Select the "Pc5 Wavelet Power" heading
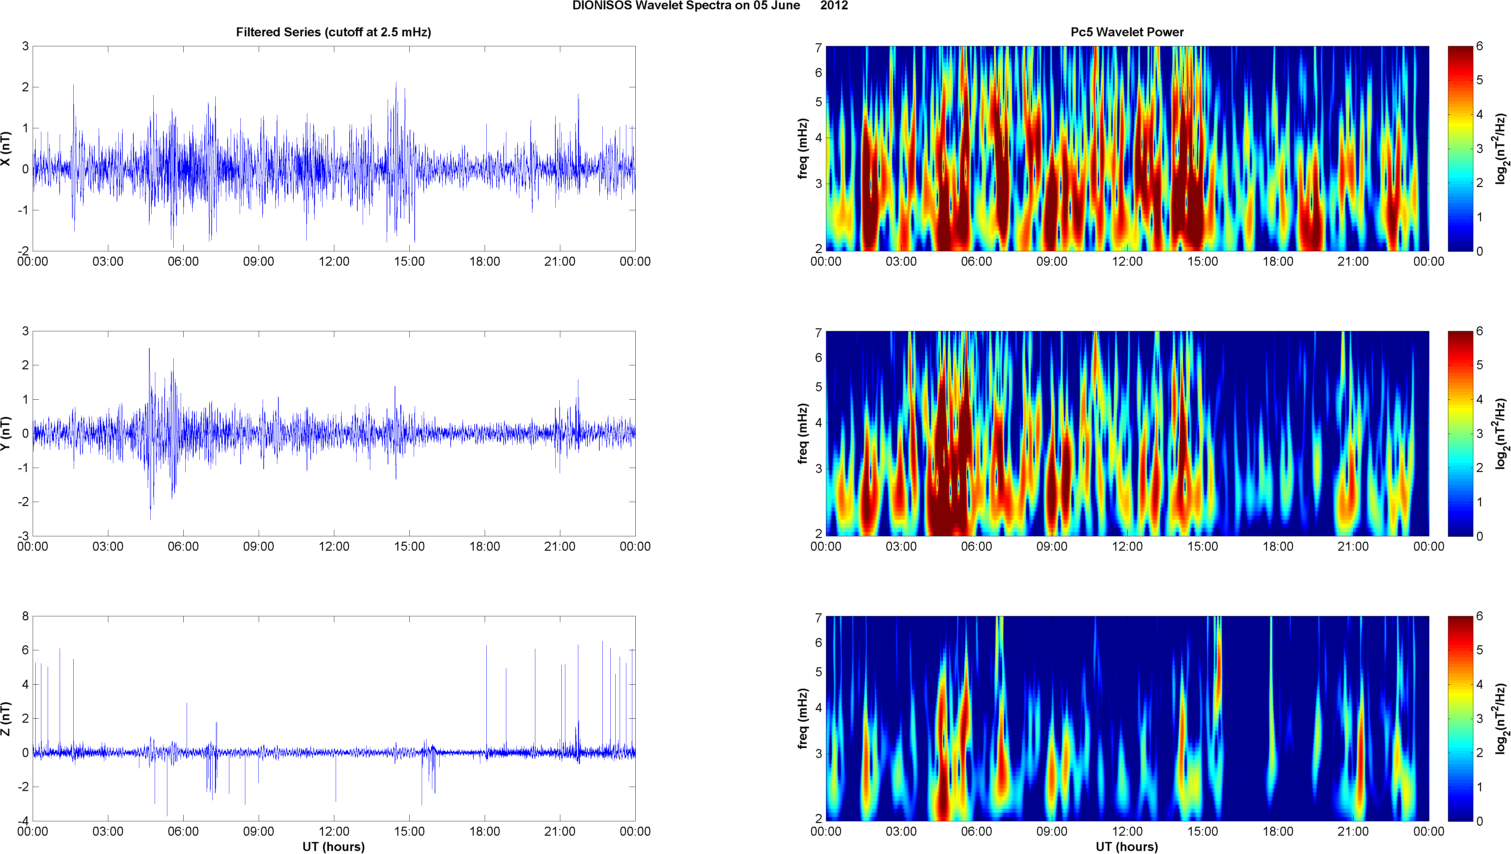The height and width of the screenshot is (854, 1511). coord(1127,32)
